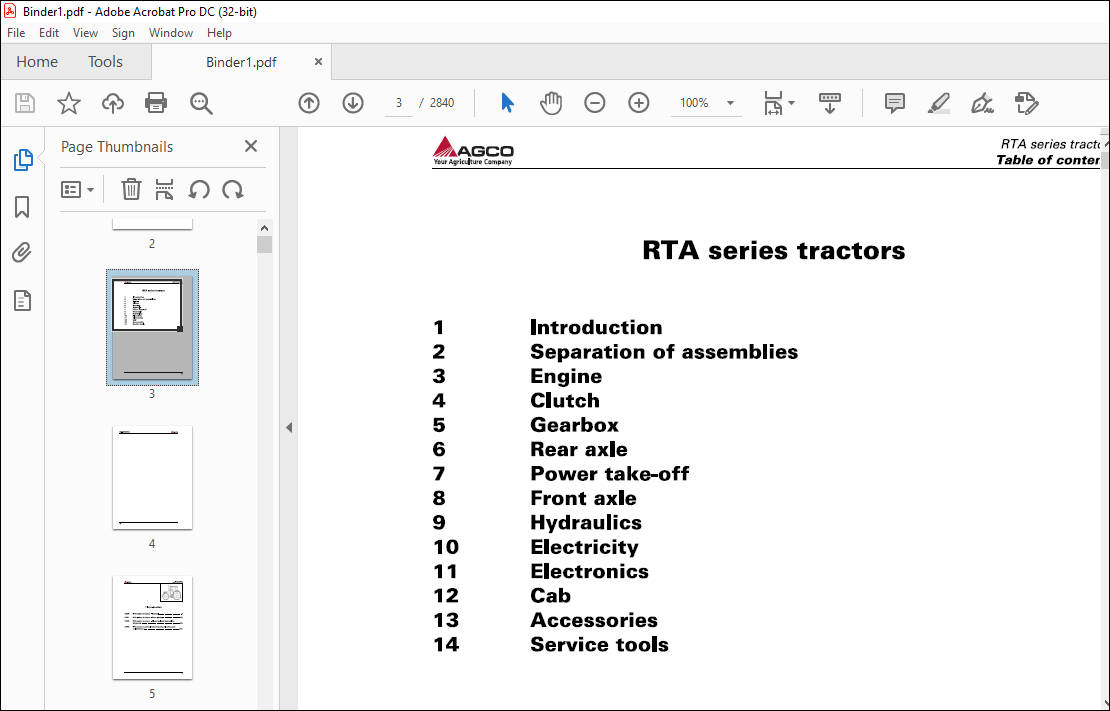Switch to the Tools tab
The height and width of the screenshot is (711, 1110).
[105, 62]
